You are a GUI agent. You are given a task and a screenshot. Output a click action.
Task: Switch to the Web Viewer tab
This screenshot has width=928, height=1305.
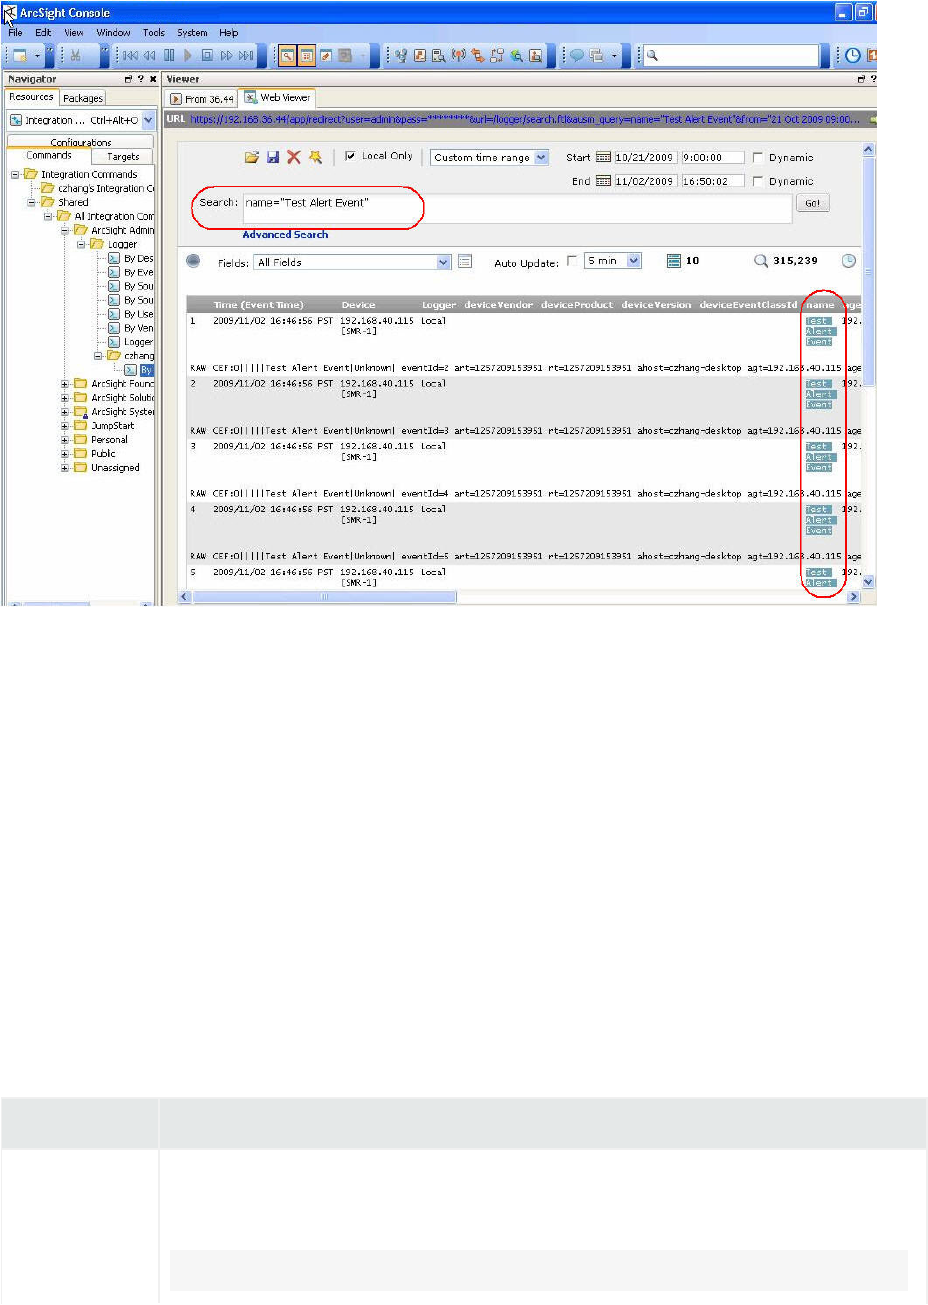pyautogui.click(x=278, y=98)
